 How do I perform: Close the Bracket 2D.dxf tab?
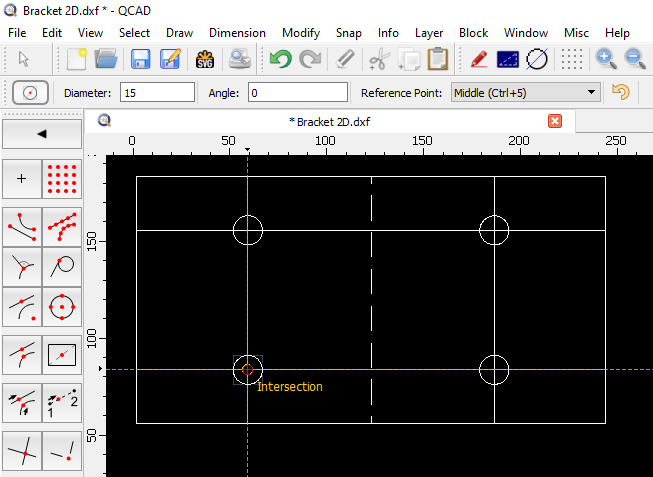click(x=555, y=121)
